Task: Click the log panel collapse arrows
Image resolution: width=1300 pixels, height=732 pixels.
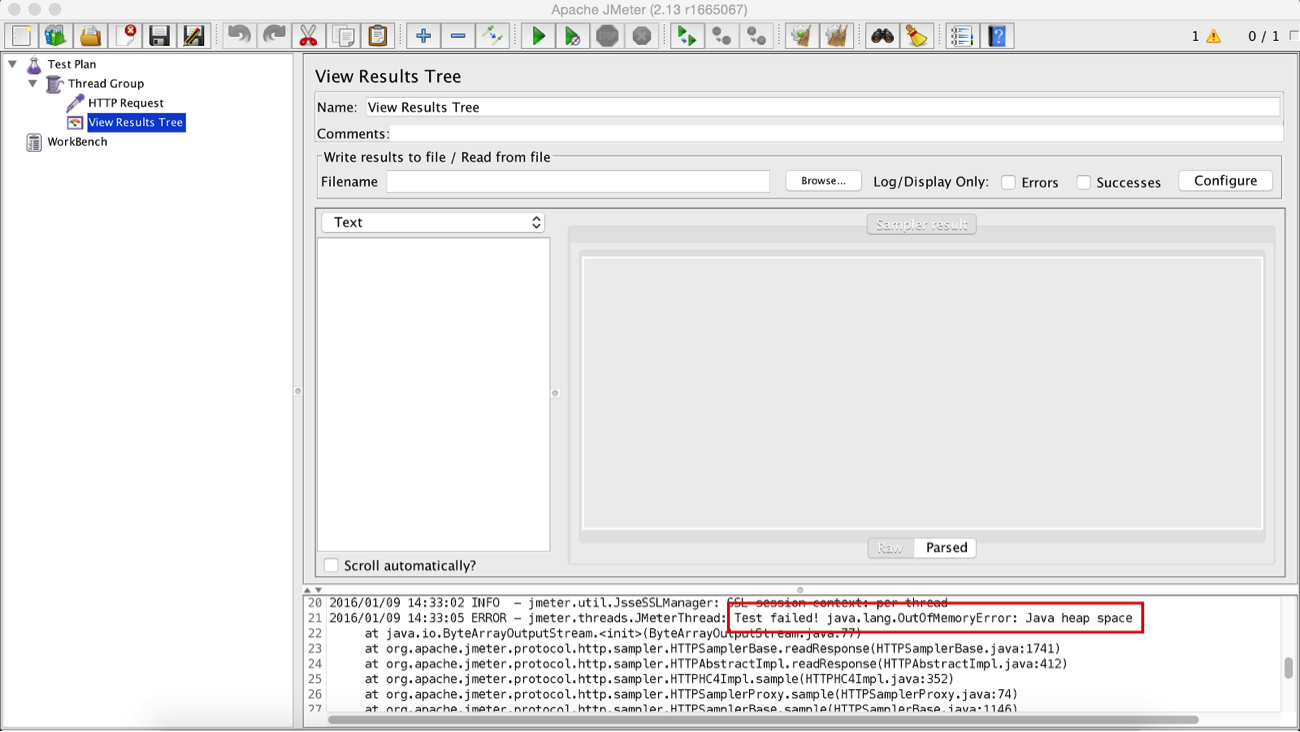Action: coord(313,590)
